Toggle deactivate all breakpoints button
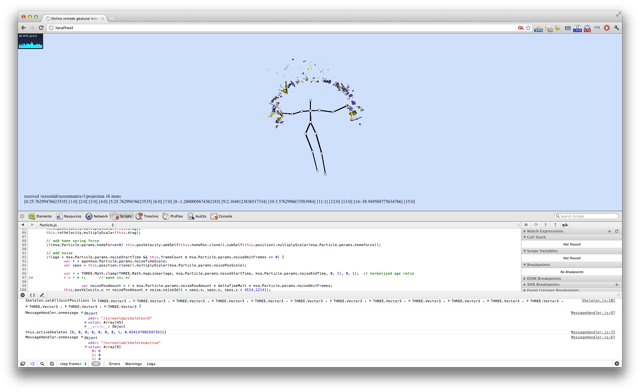Viewport: 640px width, 392px height. 565,225
